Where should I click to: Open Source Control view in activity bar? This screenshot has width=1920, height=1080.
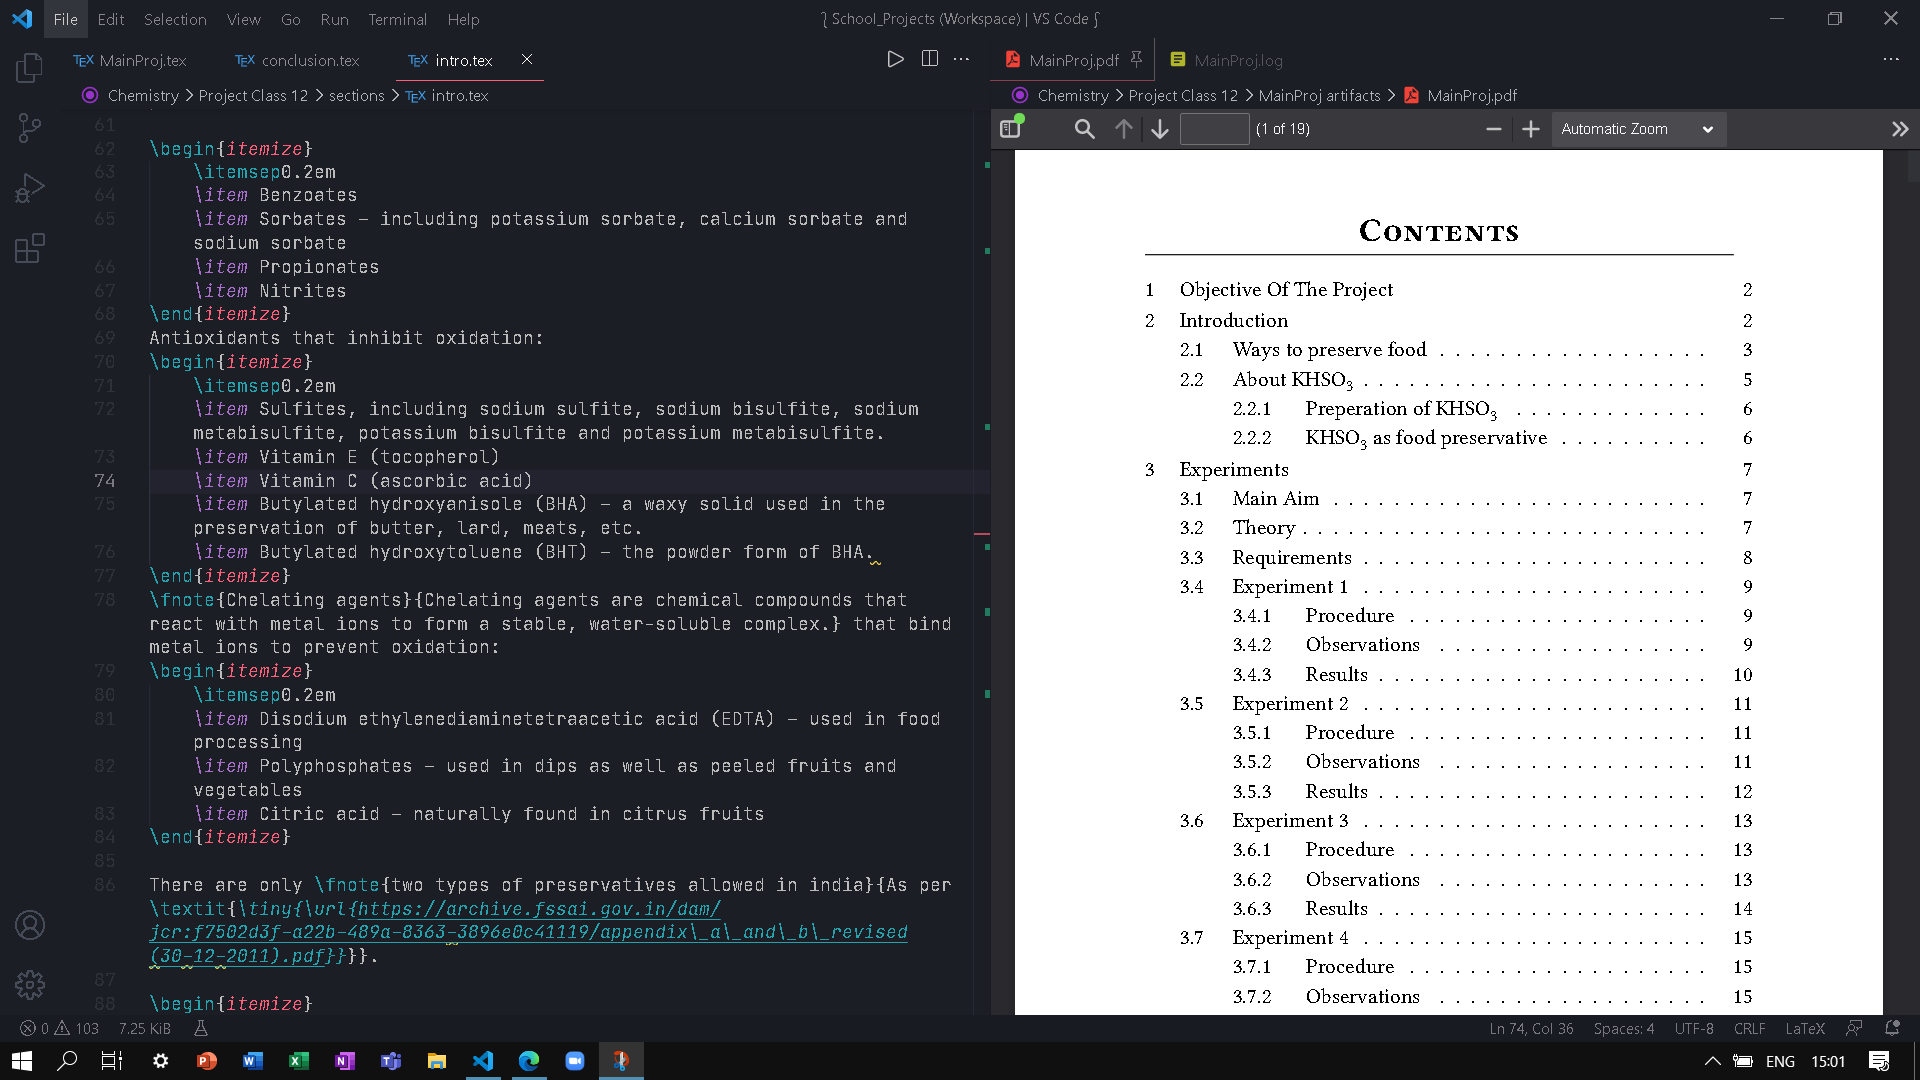coord(30,128)
